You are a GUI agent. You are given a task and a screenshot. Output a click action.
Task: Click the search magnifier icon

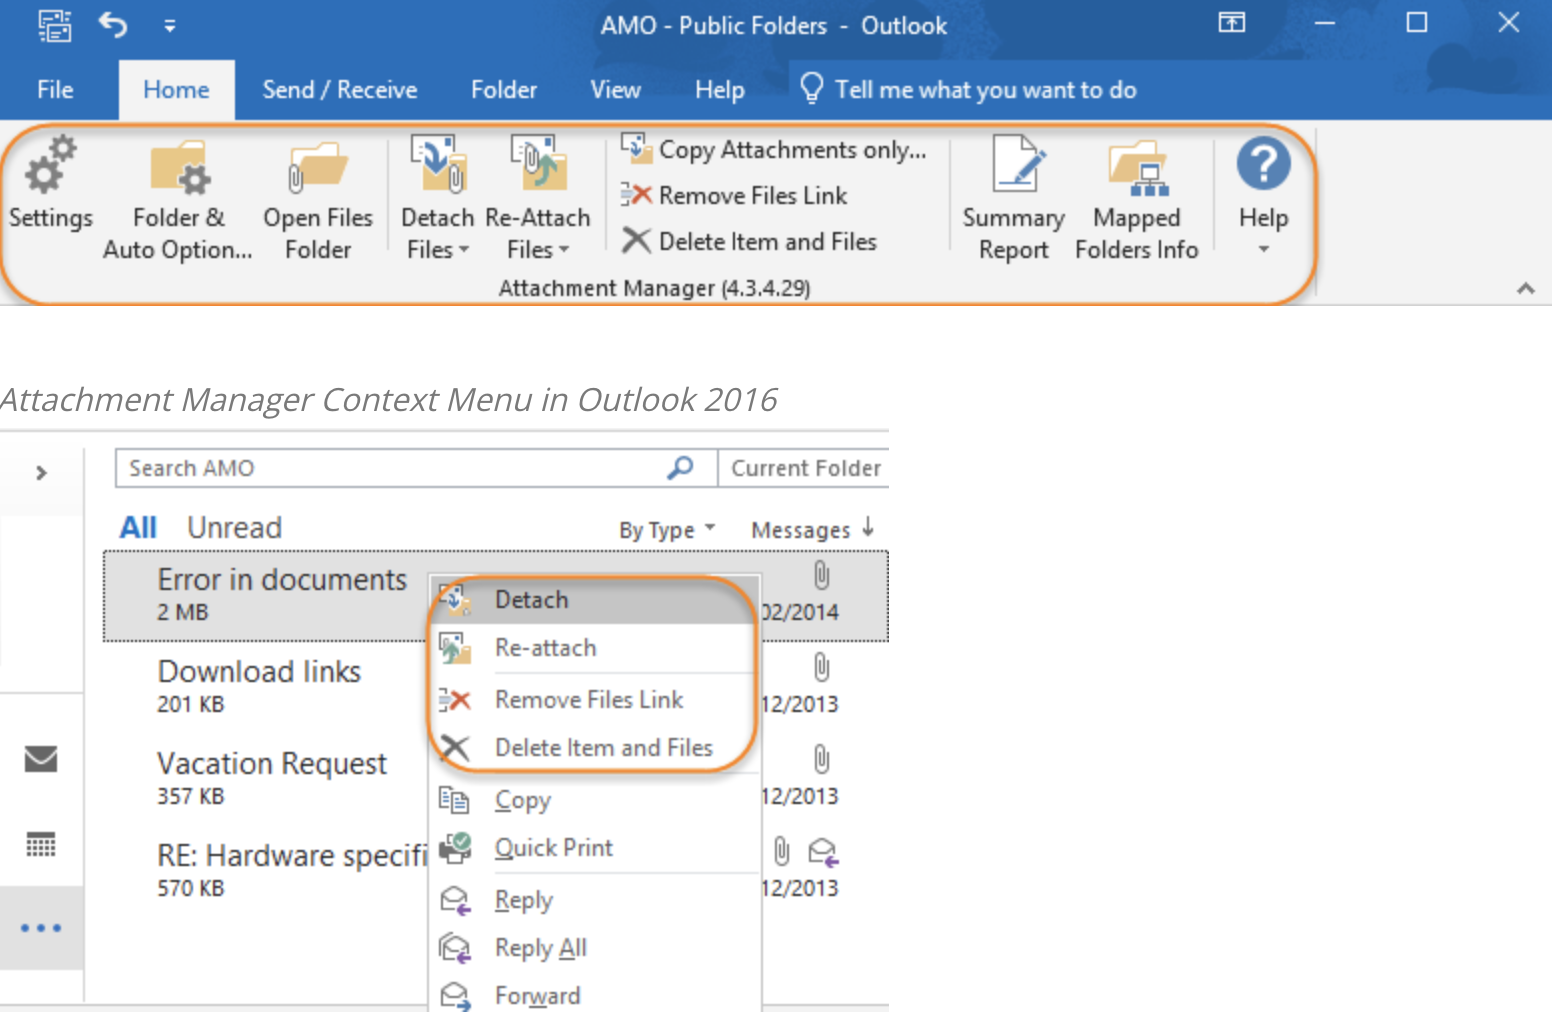tap(680, 467)
